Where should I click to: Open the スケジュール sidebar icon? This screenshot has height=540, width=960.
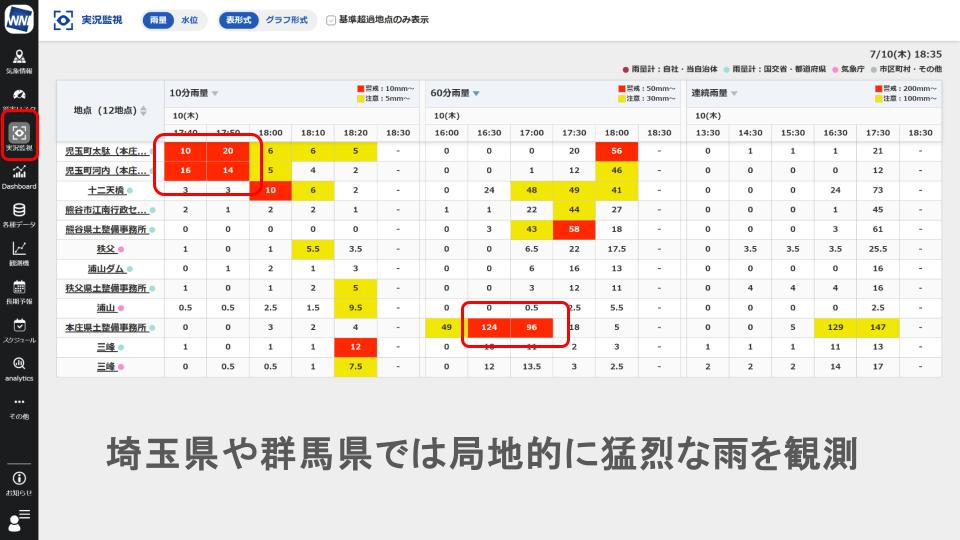19,329
